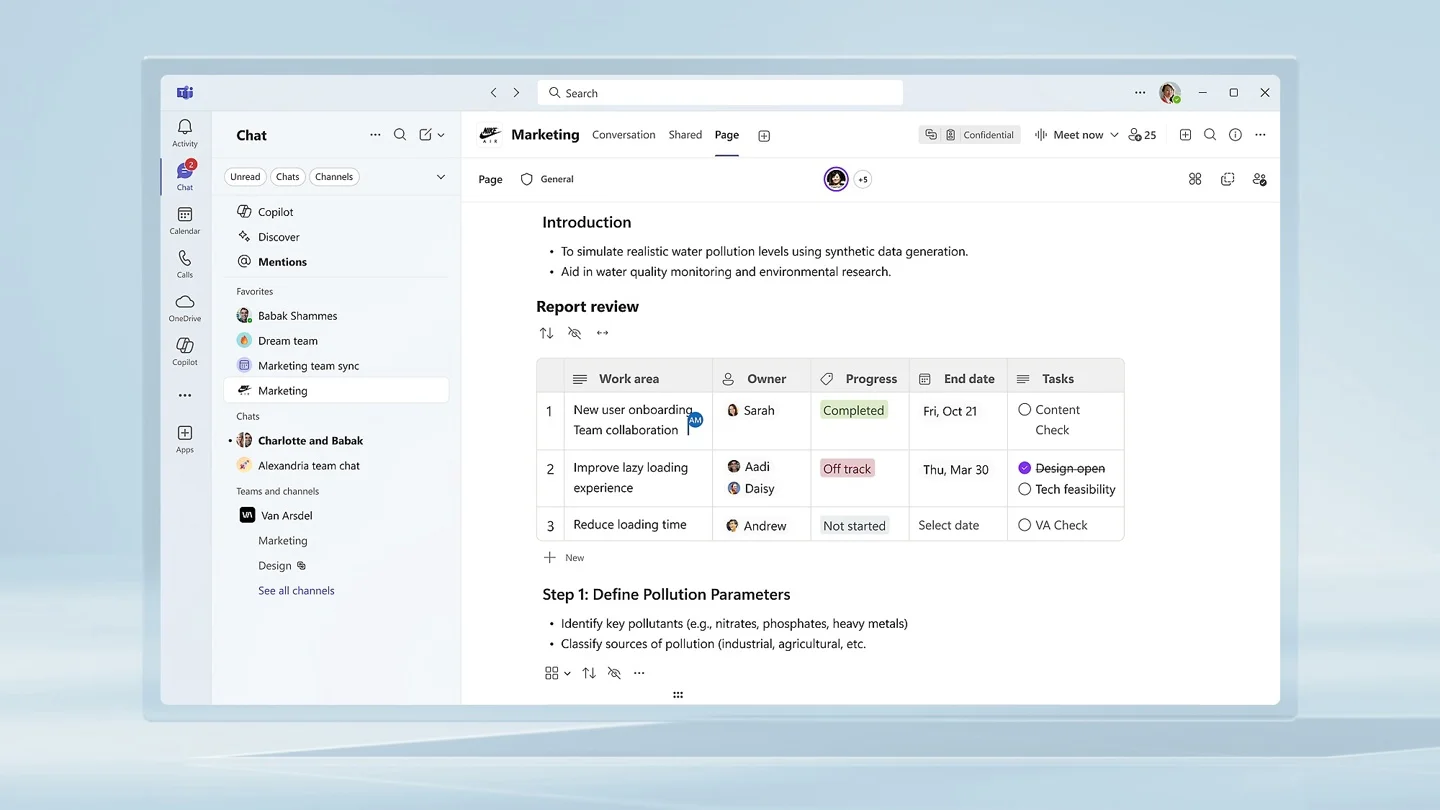Filter chat list by Channels
The image size is (1440, 810).
334,177
